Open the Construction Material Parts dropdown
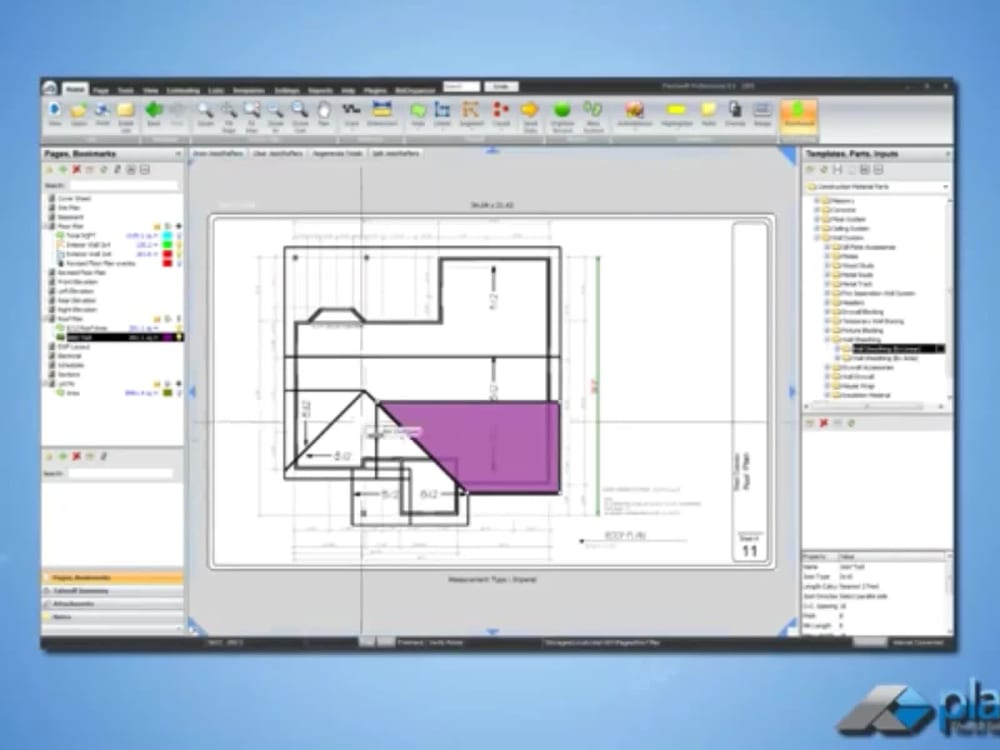The height and width of the screenshot is (750, 1000). pyautogui.click(x=946, y=186)
